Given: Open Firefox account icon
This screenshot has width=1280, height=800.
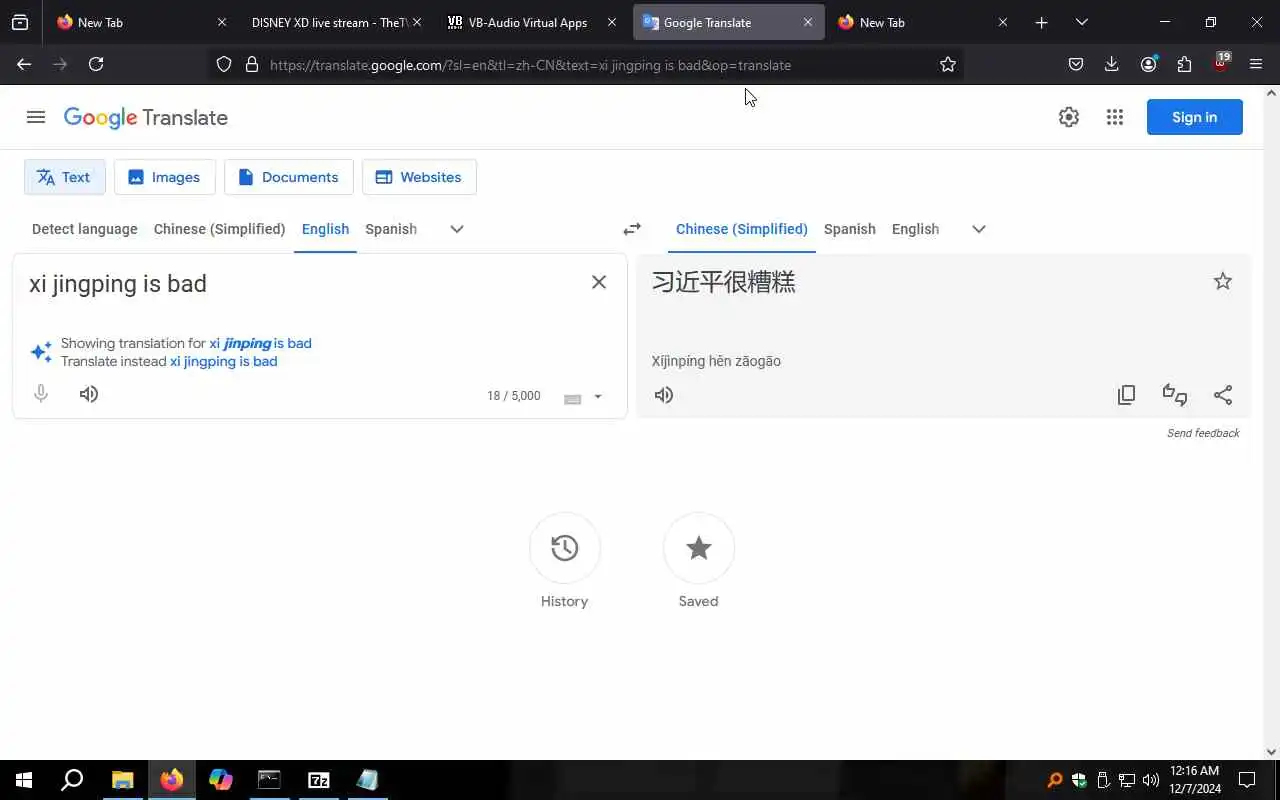Looking at the screenshot, I should point(1148,64).
